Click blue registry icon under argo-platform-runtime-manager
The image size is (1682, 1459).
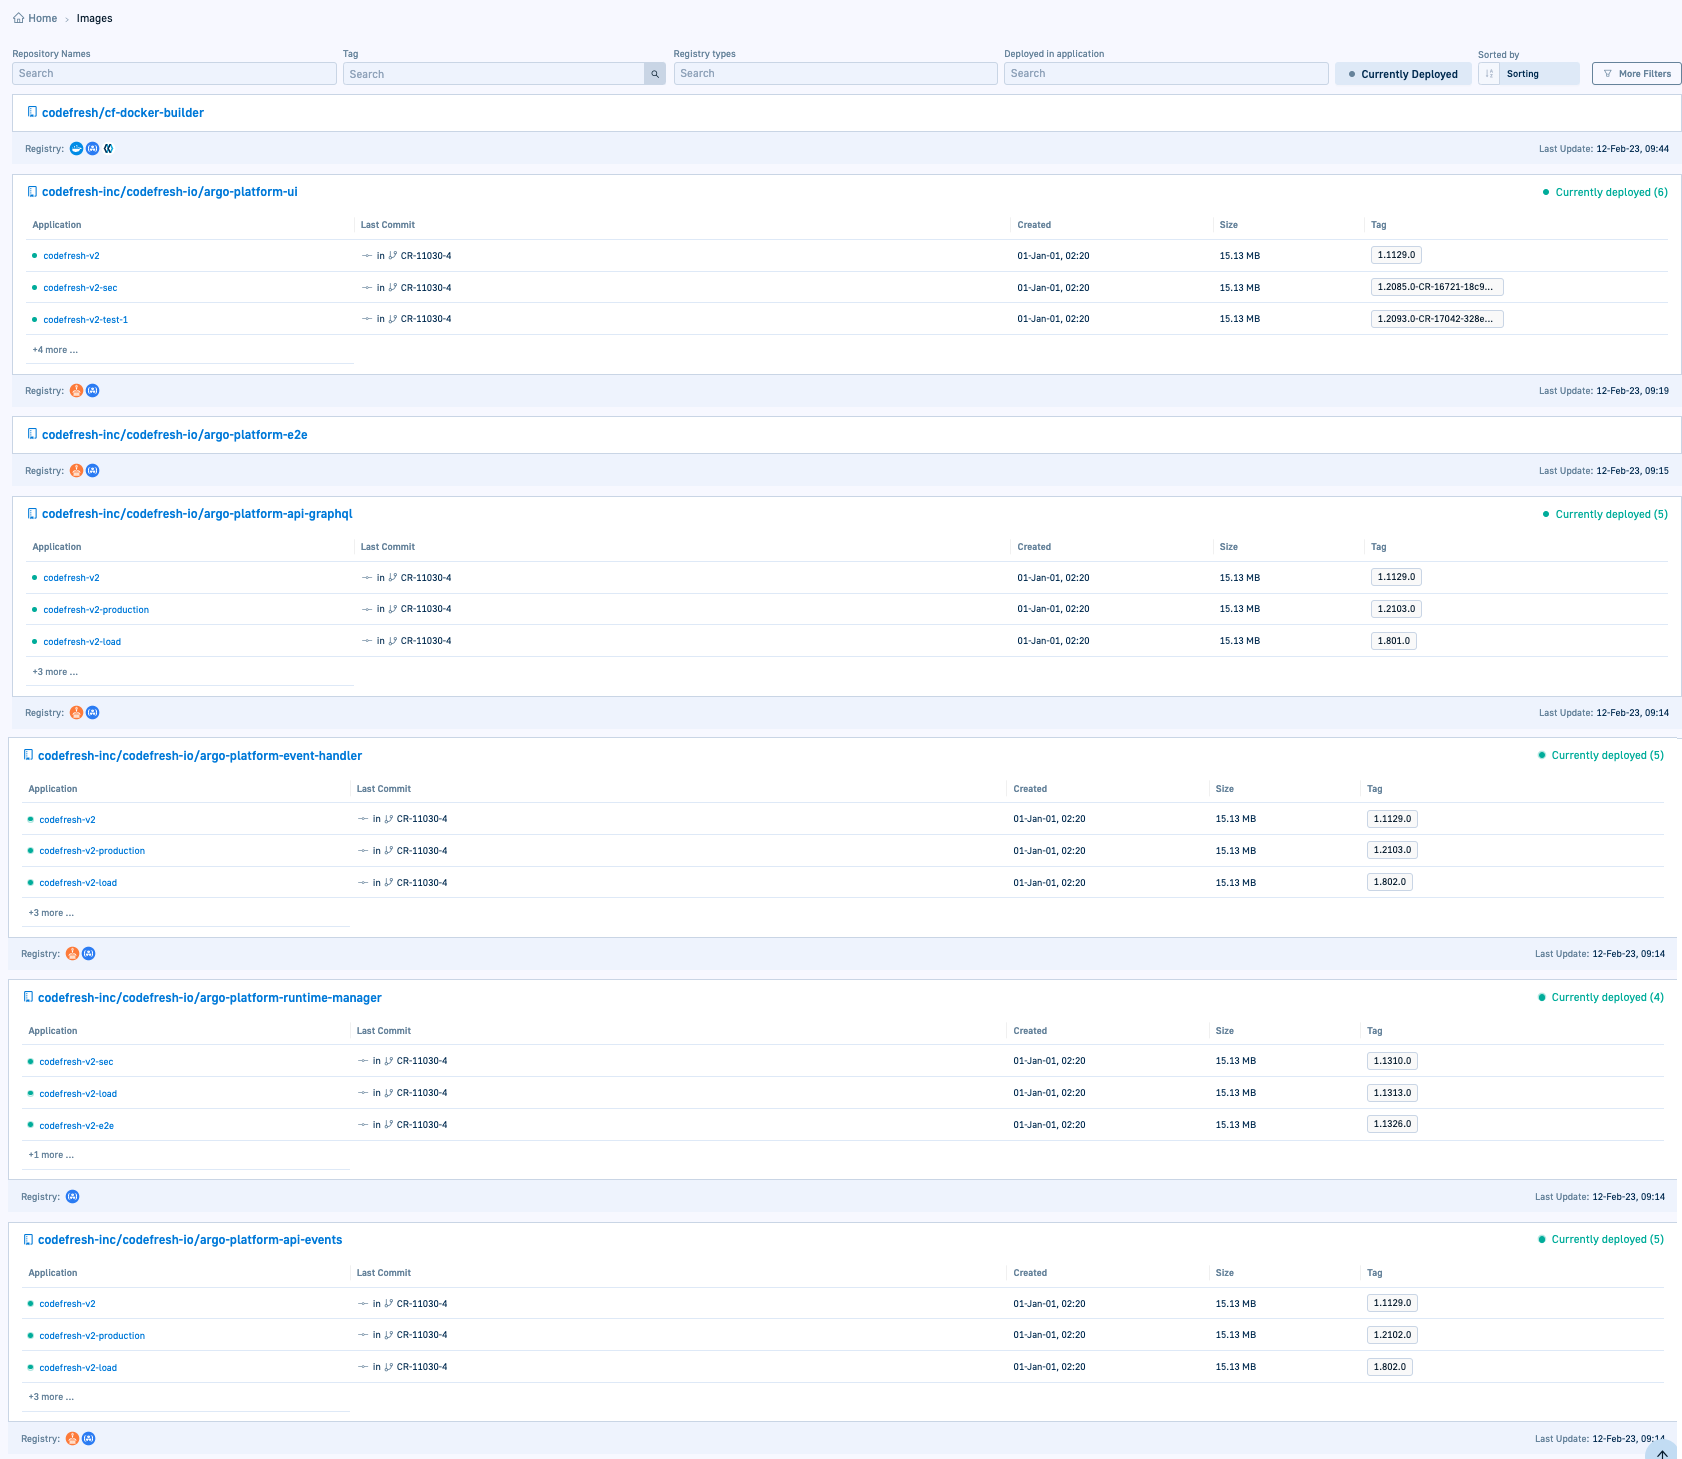point(72,1197)
